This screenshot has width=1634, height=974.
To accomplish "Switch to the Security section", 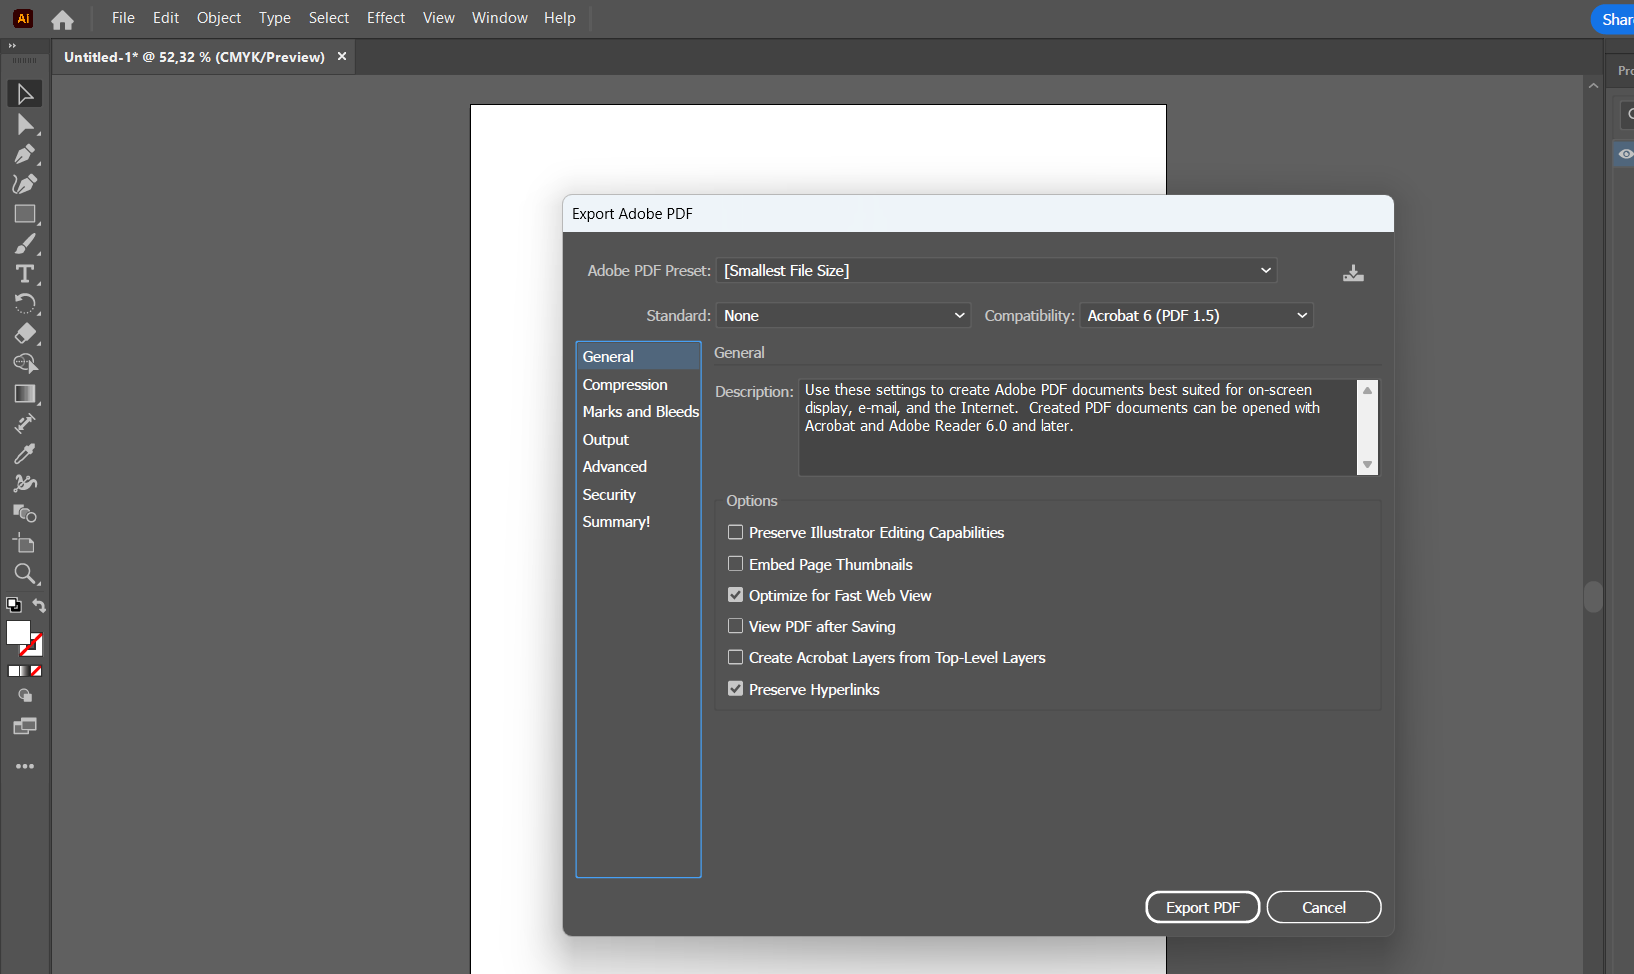I will (609, 495).
